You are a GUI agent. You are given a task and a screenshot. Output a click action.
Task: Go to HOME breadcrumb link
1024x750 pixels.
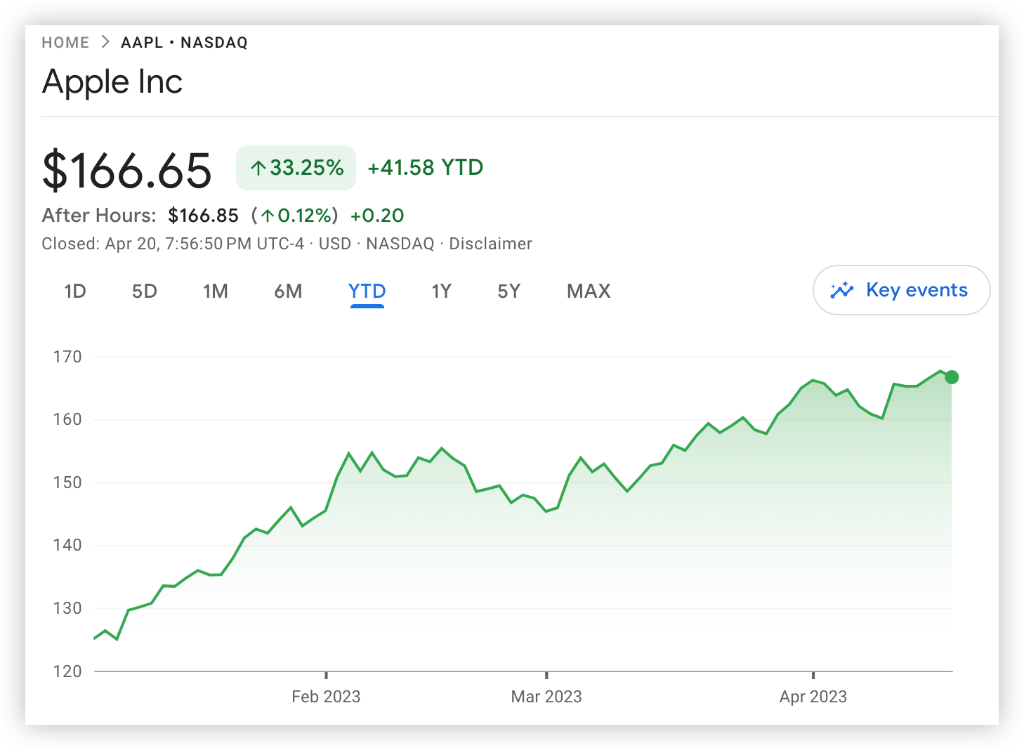click(x=65, y=43)
